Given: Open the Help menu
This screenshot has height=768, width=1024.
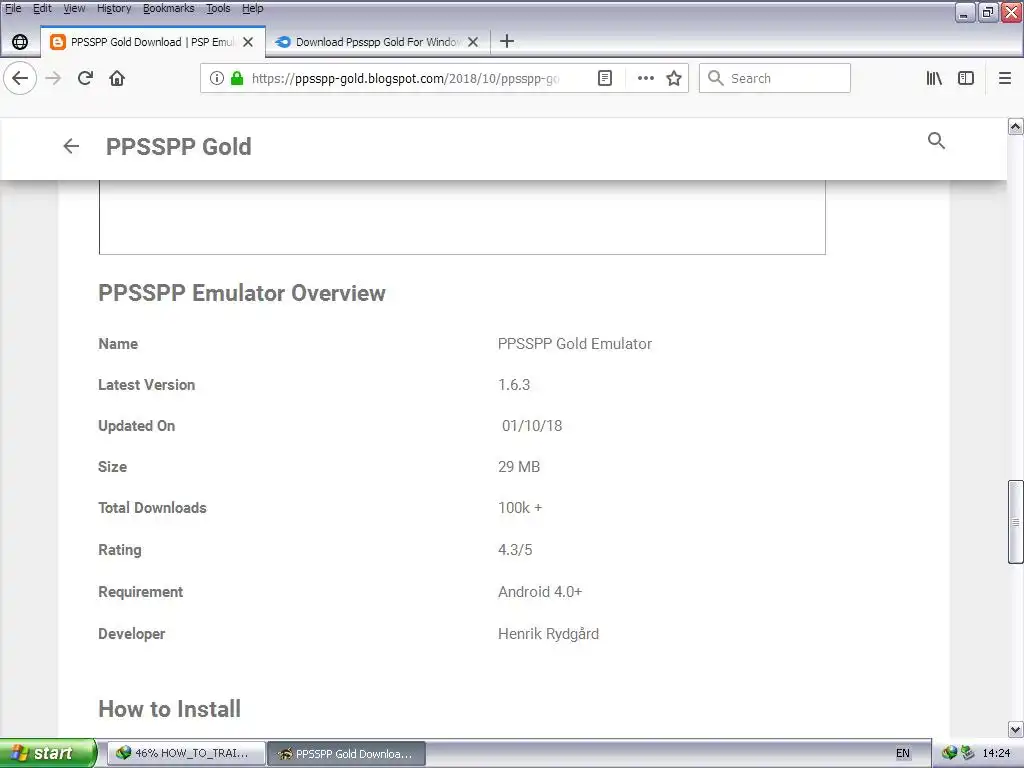Looking at the screenshot, I should (253, 8).
